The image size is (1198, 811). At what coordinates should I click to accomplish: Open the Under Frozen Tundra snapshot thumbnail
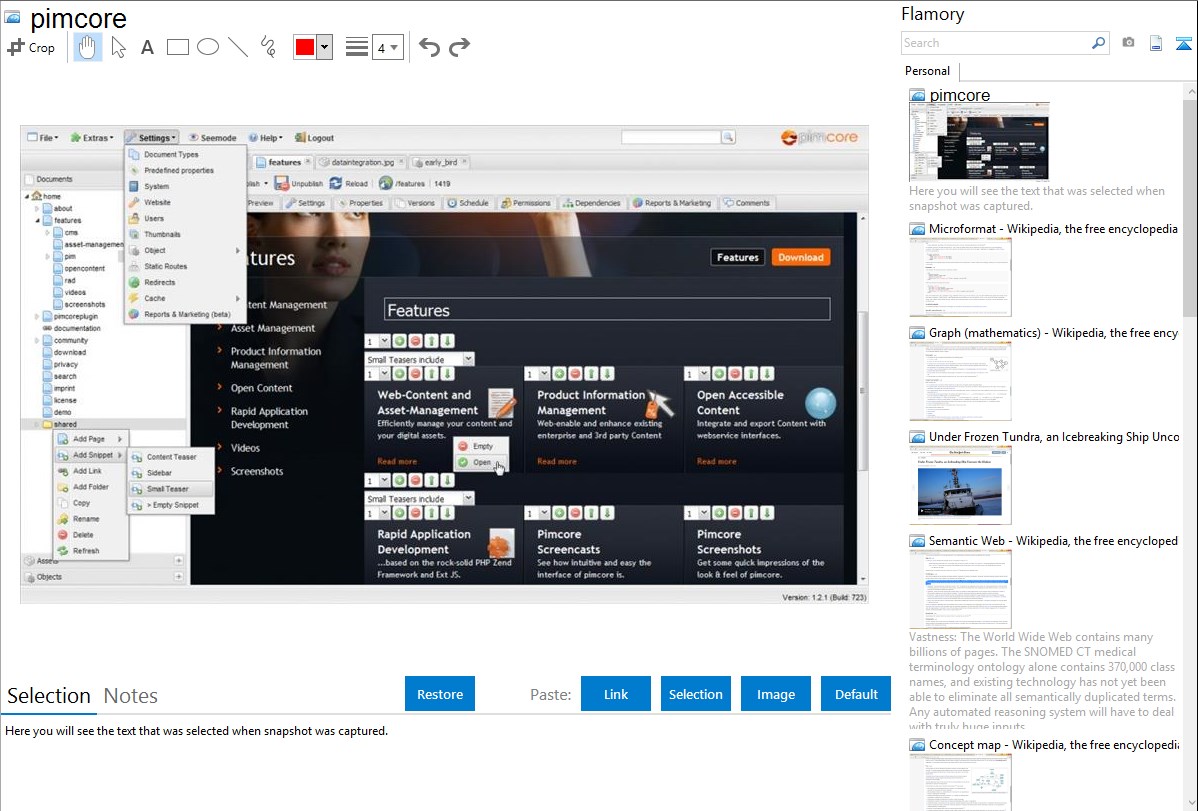[x=960, y=486]
